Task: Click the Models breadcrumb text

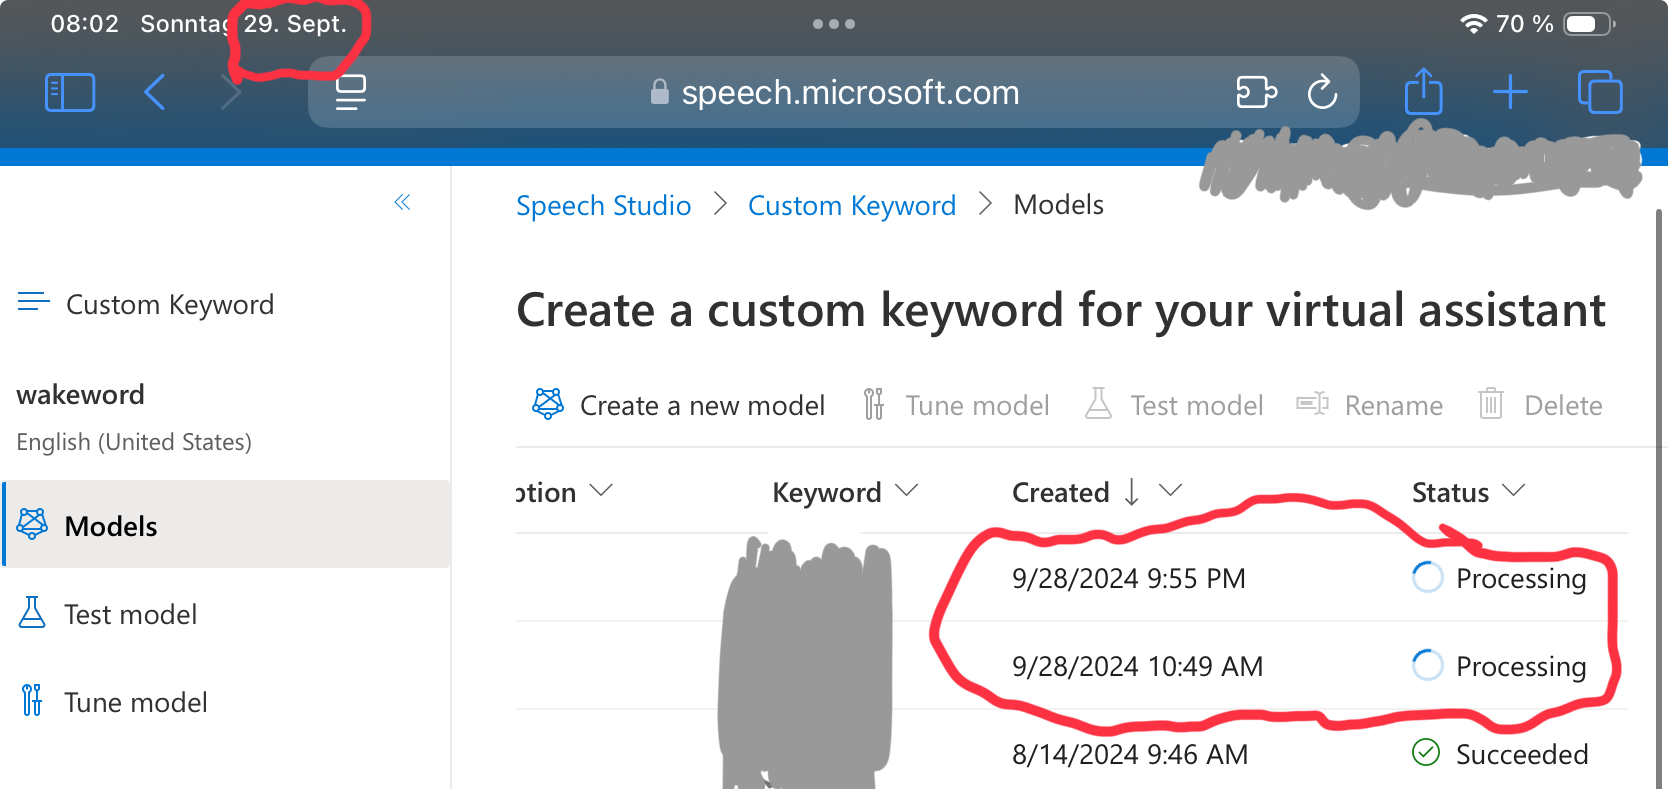Action: click(x=1058, y=205)
